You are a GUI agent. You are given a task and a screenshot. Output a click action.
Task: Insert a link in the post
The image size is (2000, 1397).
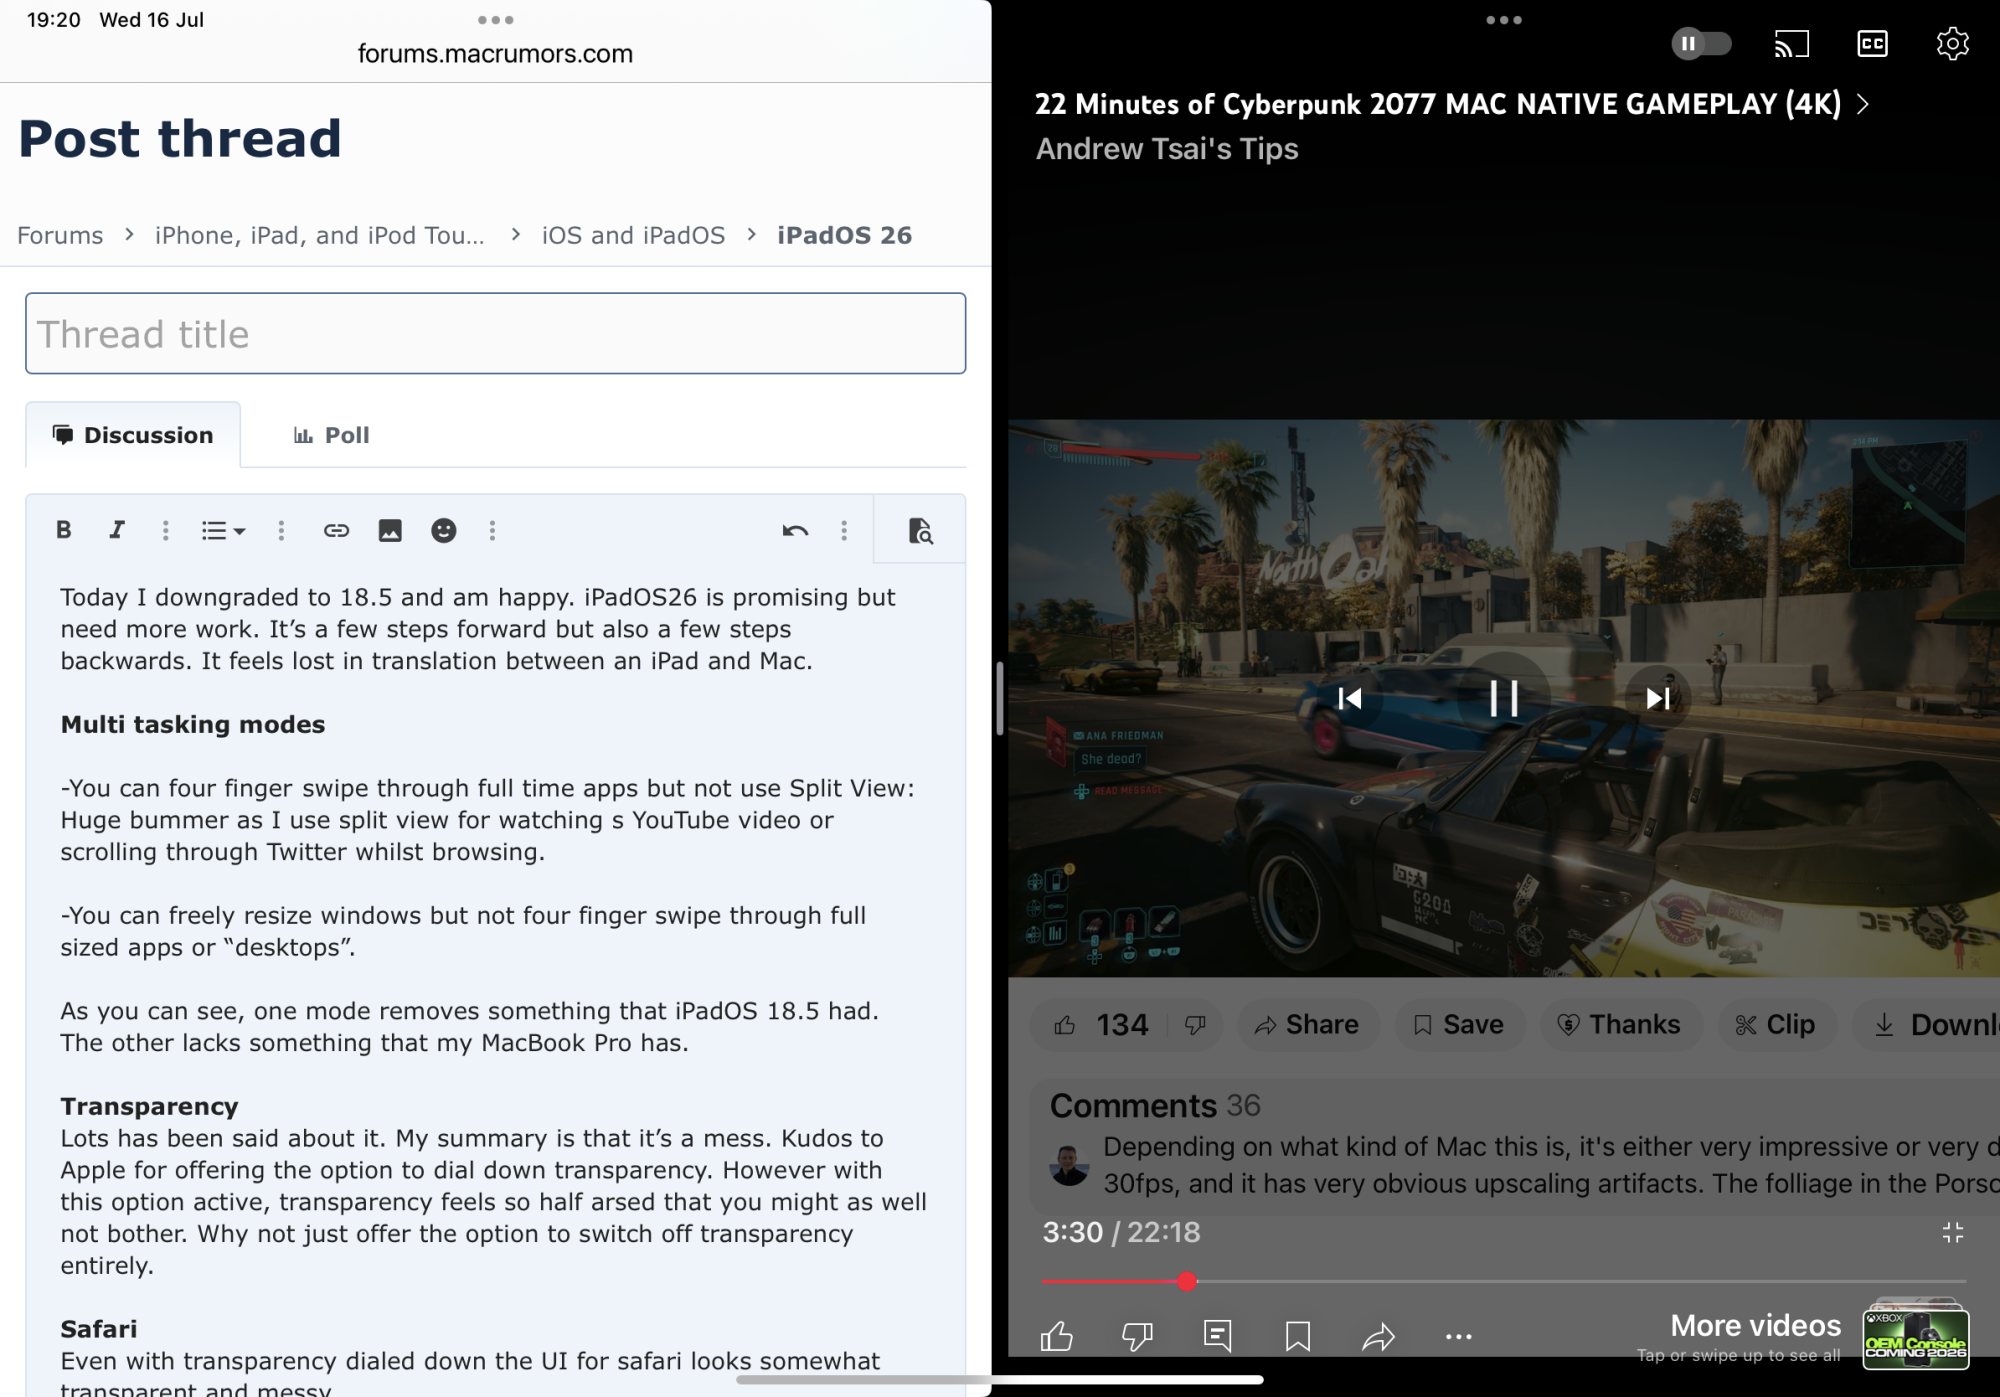point(336,530)
